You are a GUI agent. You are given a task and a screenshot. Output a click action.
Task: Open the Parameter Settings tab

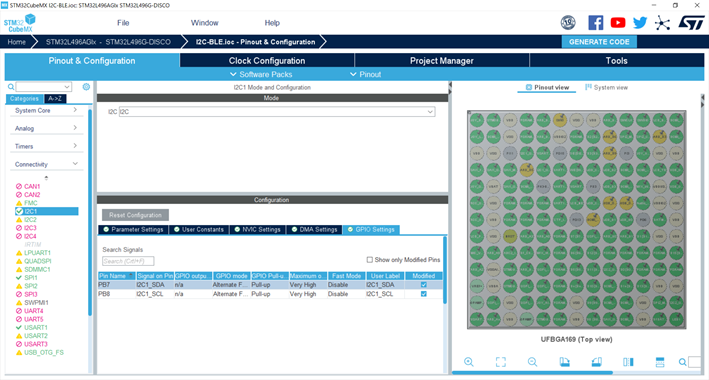133,229
